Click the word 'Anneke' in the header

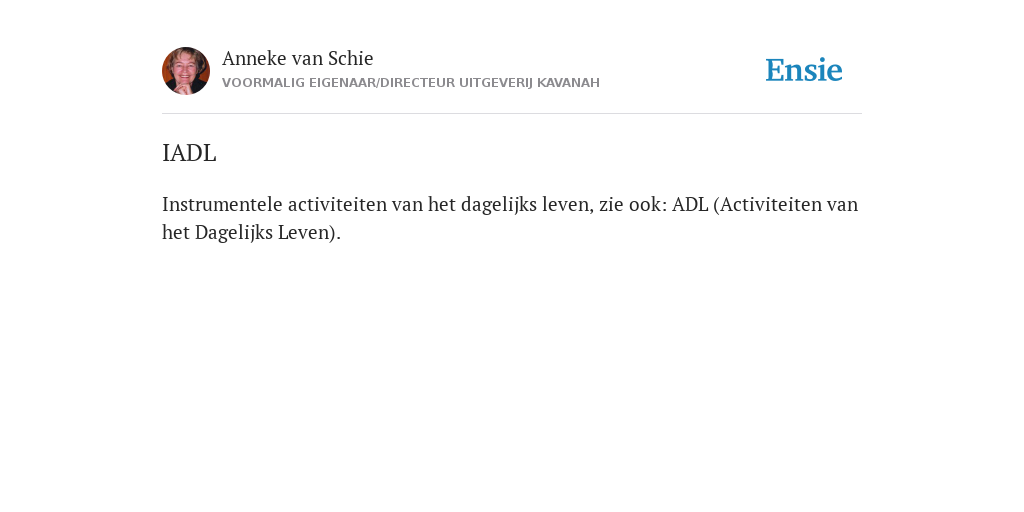tap(254, 58)
